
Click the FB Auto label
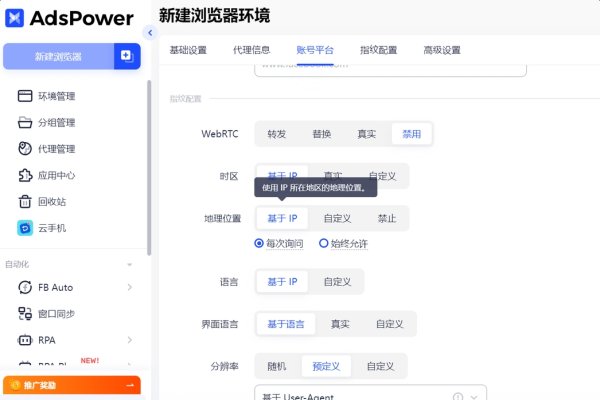click(55, 287)
